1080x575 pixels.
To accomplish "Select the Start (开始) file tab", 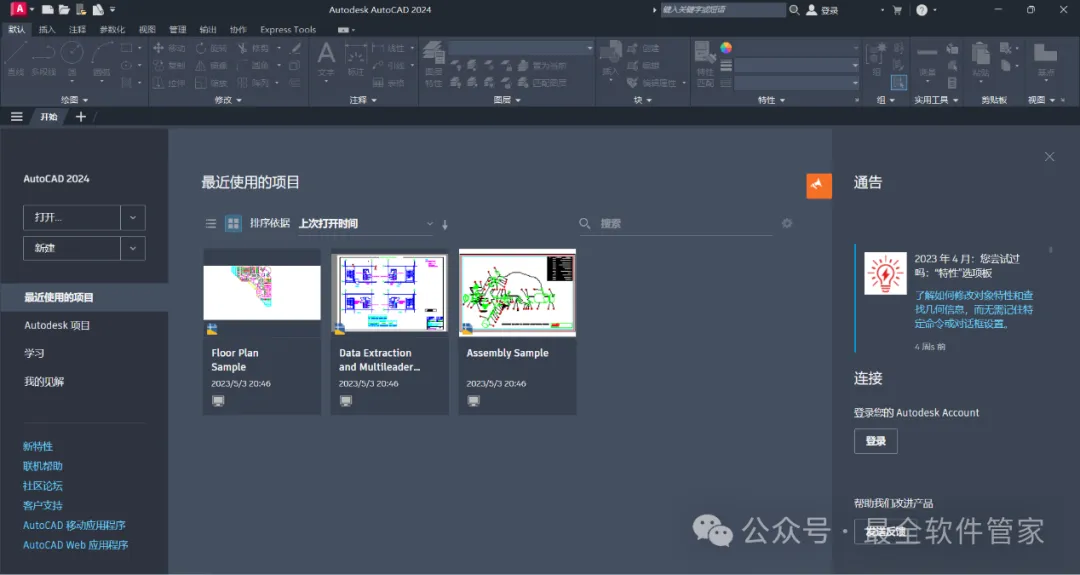I will pos(48,117).
